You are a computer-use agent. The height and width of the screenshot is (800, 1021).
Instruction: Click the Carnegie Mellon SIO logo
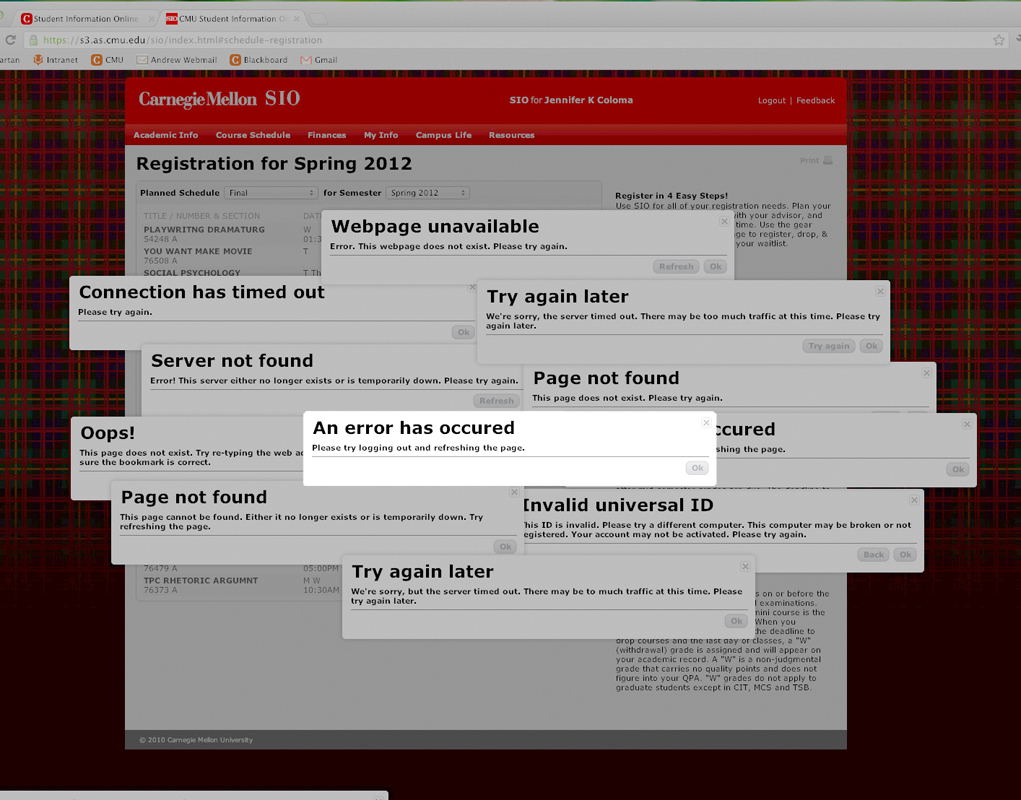pos(219,99)
